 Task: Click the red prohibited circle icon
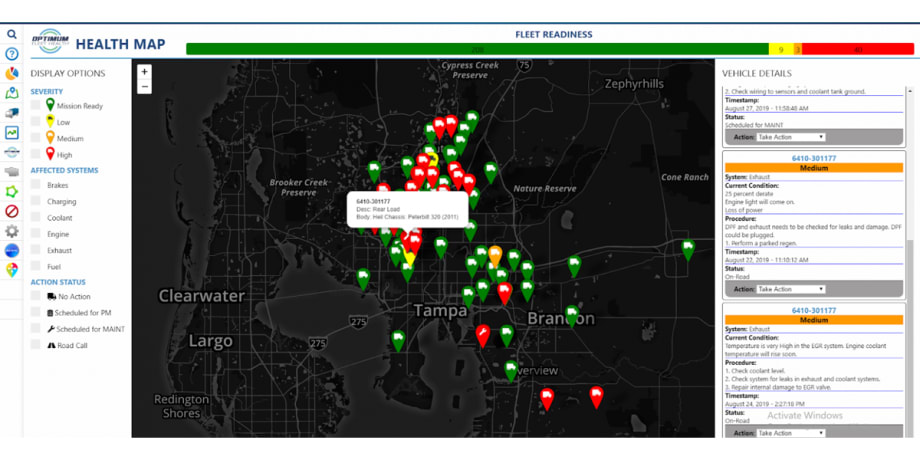click(x=12, y=211)
